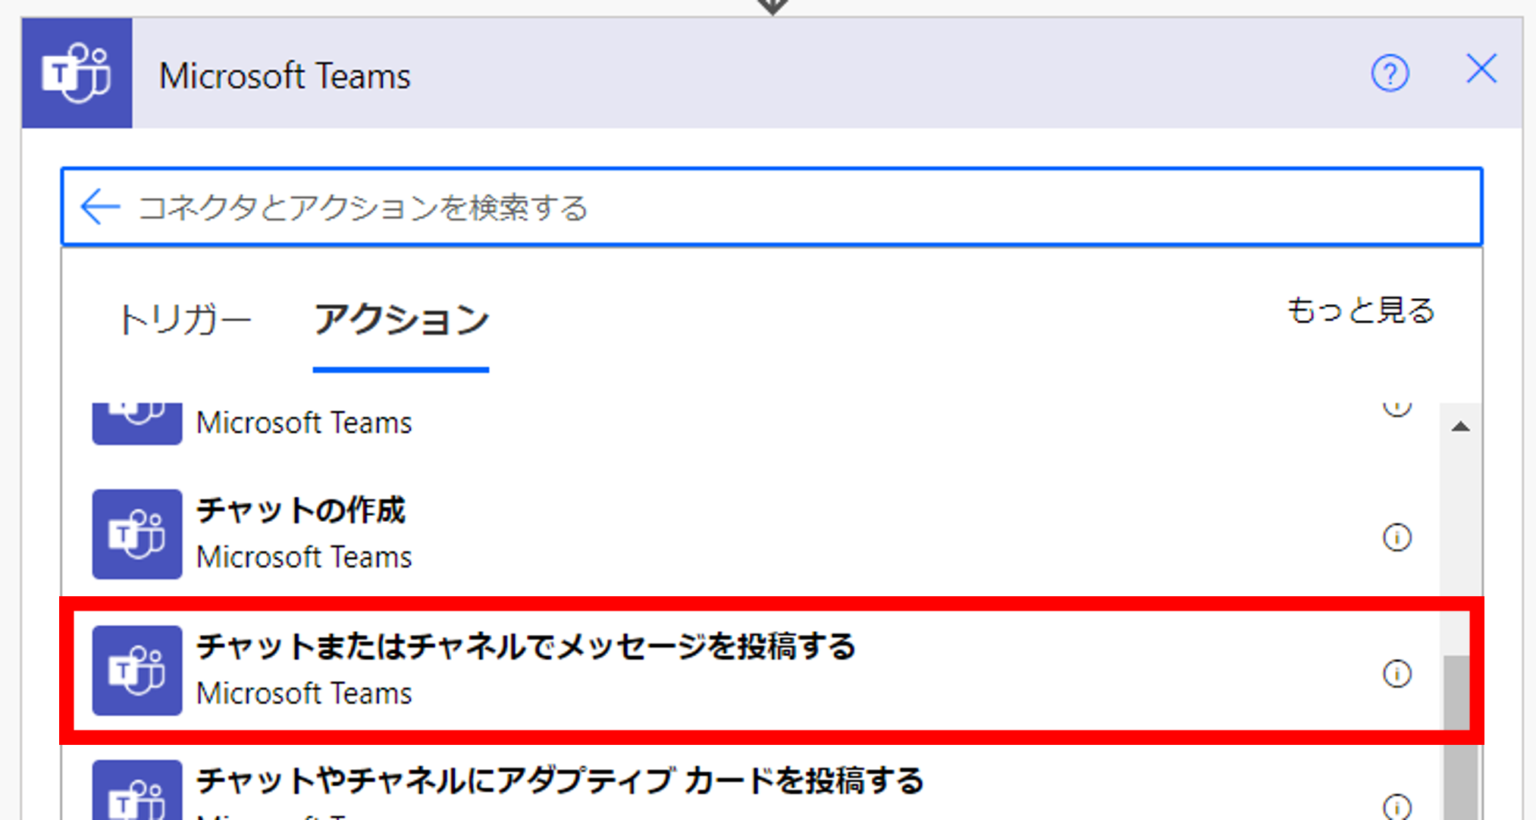Open help via the question mark icon
Image resolution: width=1536 pixels, height=820 pixels.
[x=1390, y=73]
